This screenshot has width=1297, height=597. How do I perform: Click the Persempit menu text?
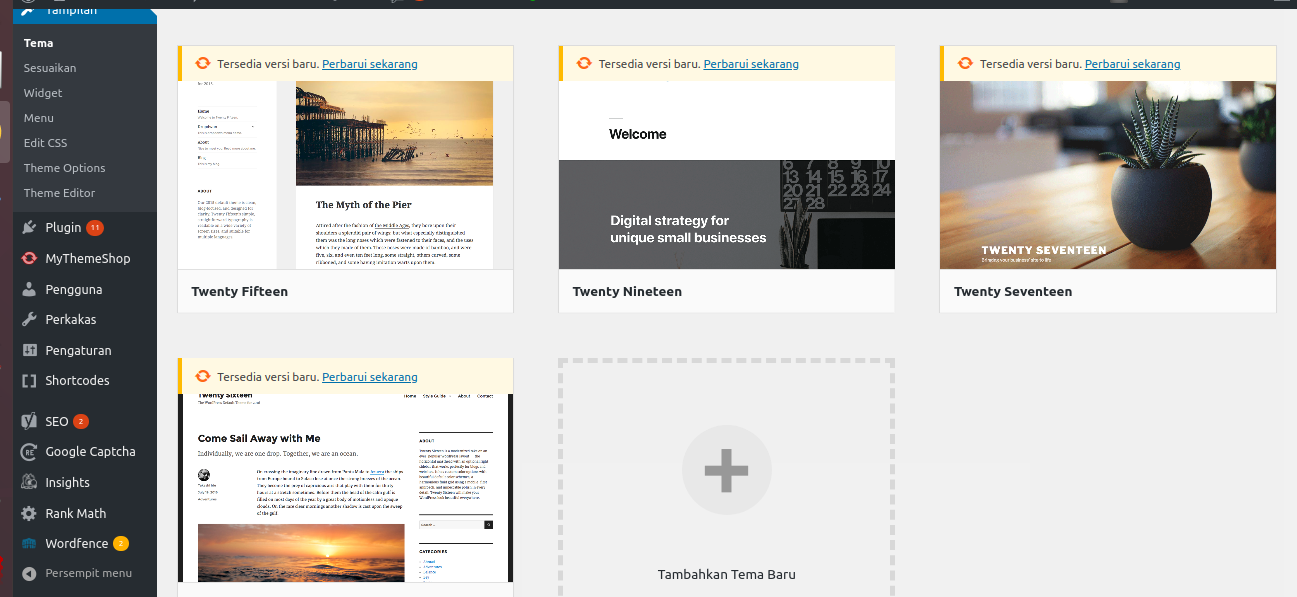(88, 573)
